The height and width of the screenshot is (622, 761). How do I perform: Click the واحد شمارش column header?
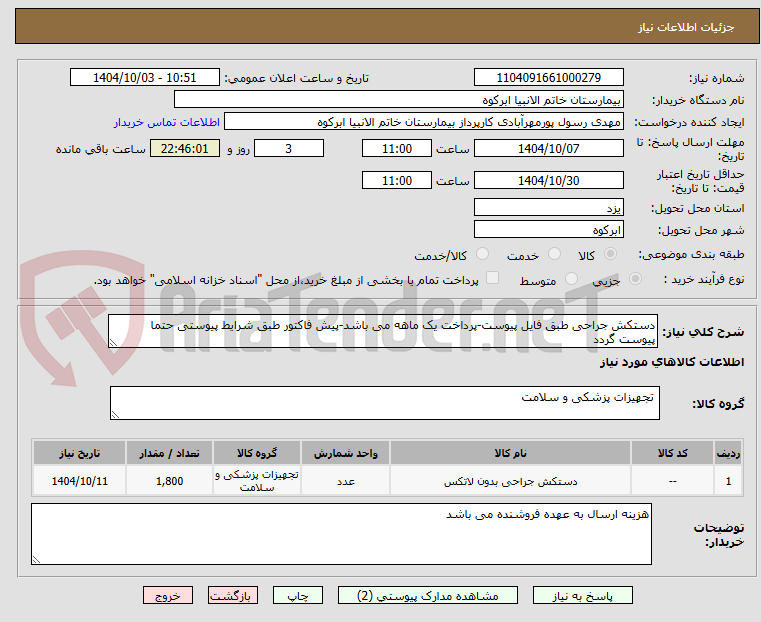click(x=346, y=453)
